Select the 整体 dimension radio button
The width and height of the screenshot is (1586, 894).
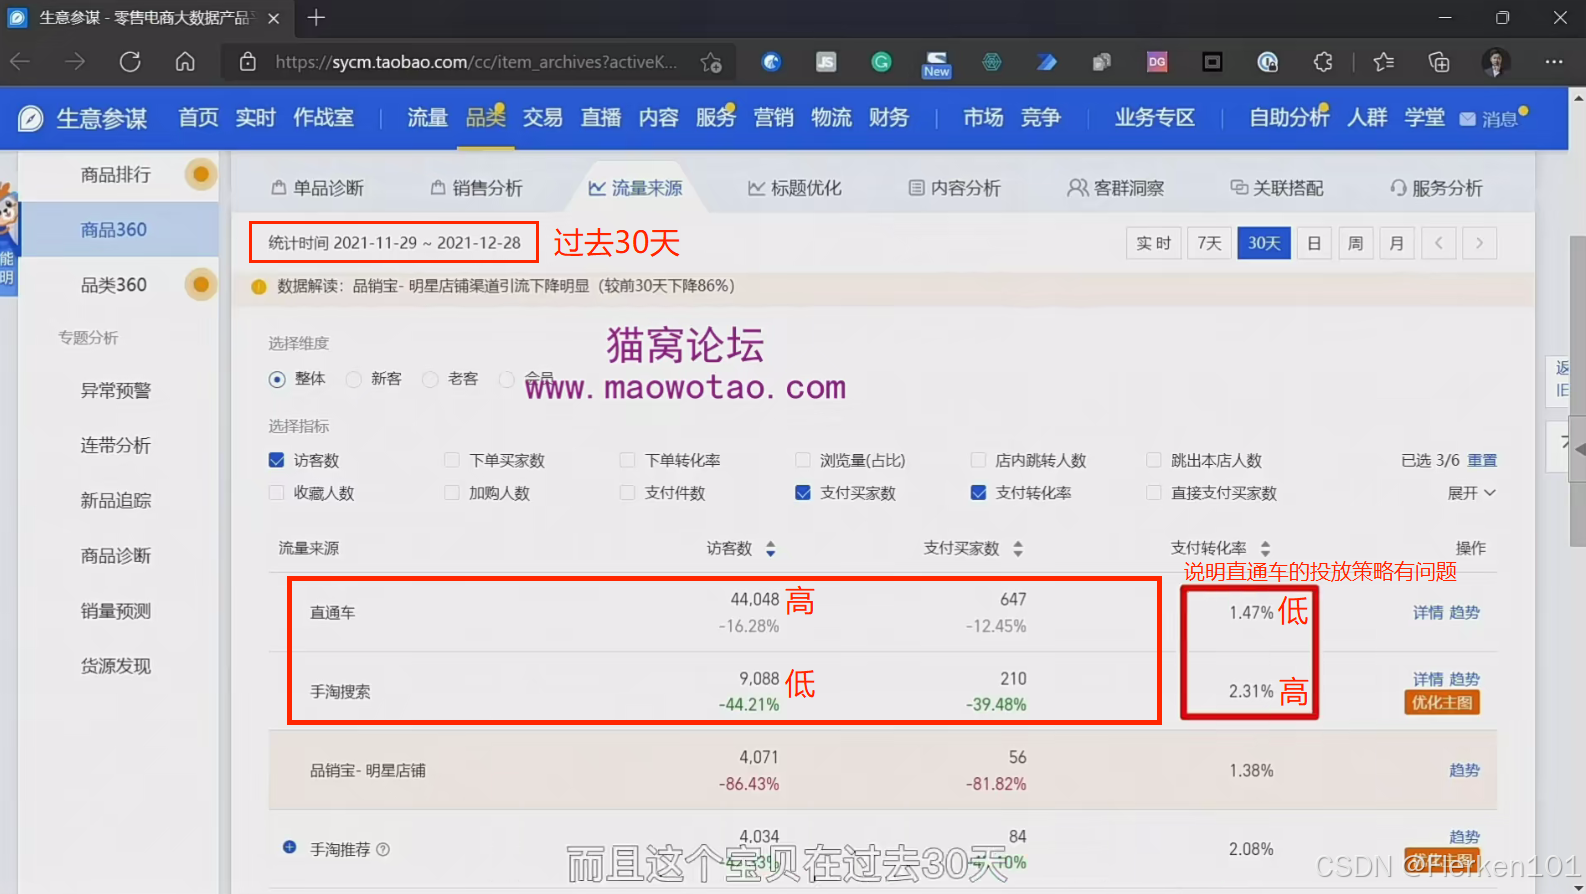tap(277, 379)
